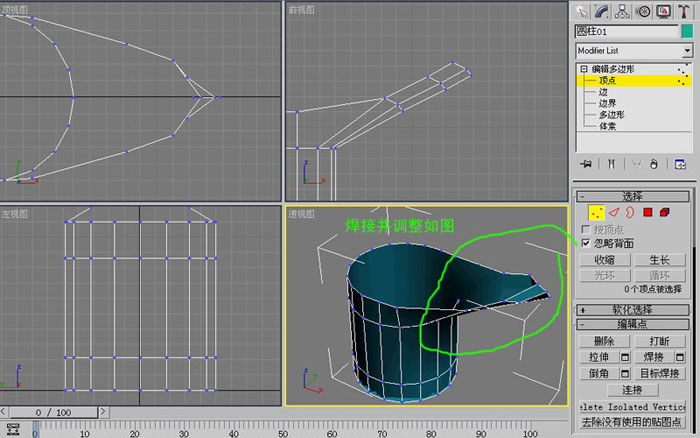Select the Vertex sub-object icon
700x438 pixels.
[x=596, y=213]
